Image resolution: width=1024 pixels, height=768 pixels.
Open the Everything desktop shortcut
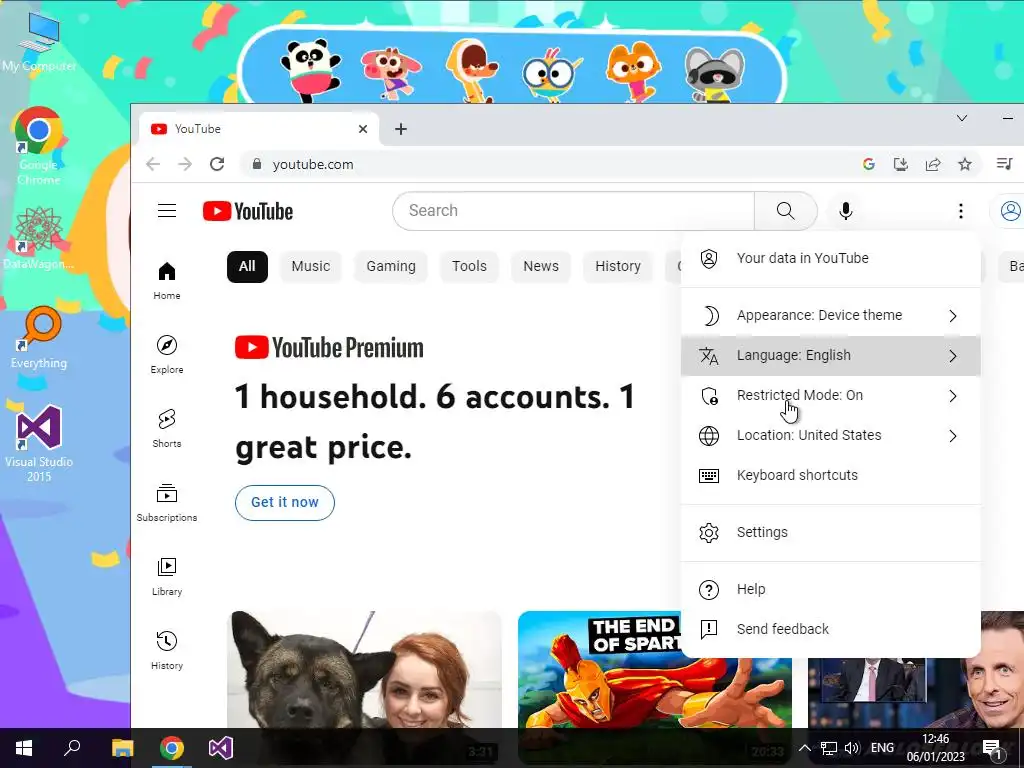[39, 338]
